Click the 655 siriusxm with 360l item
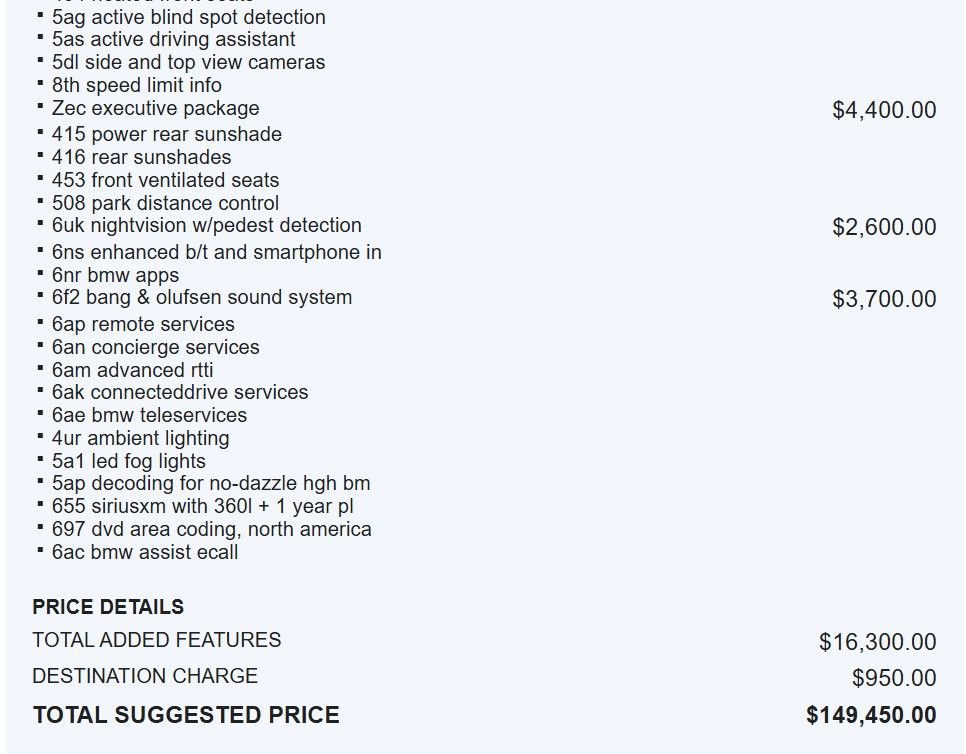Screen dimensions: 966x754 pyautogui.click(x=202, y=506)
